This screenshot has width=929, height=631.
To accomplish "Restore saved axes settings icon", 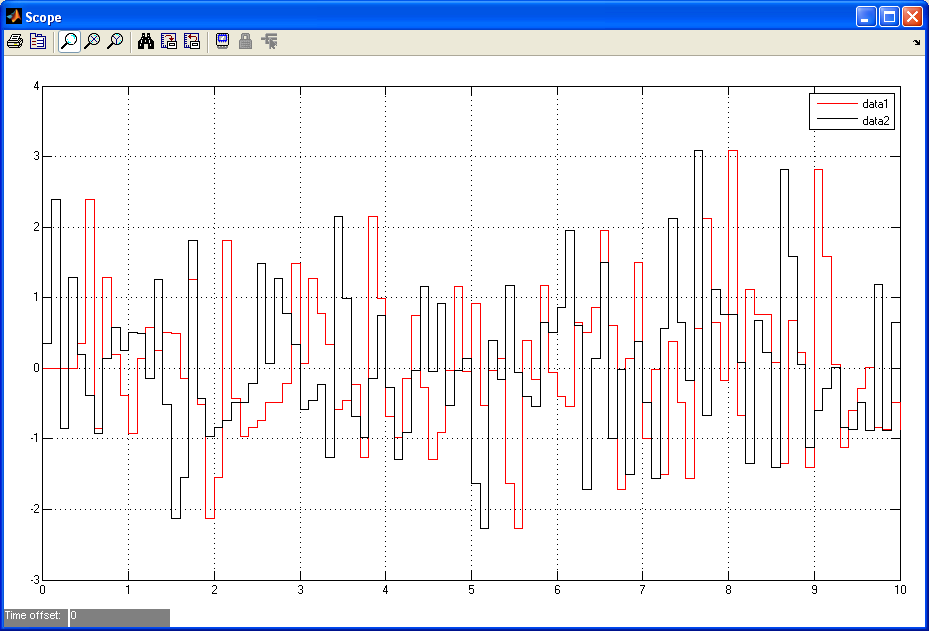I will [x=192, y=41].
